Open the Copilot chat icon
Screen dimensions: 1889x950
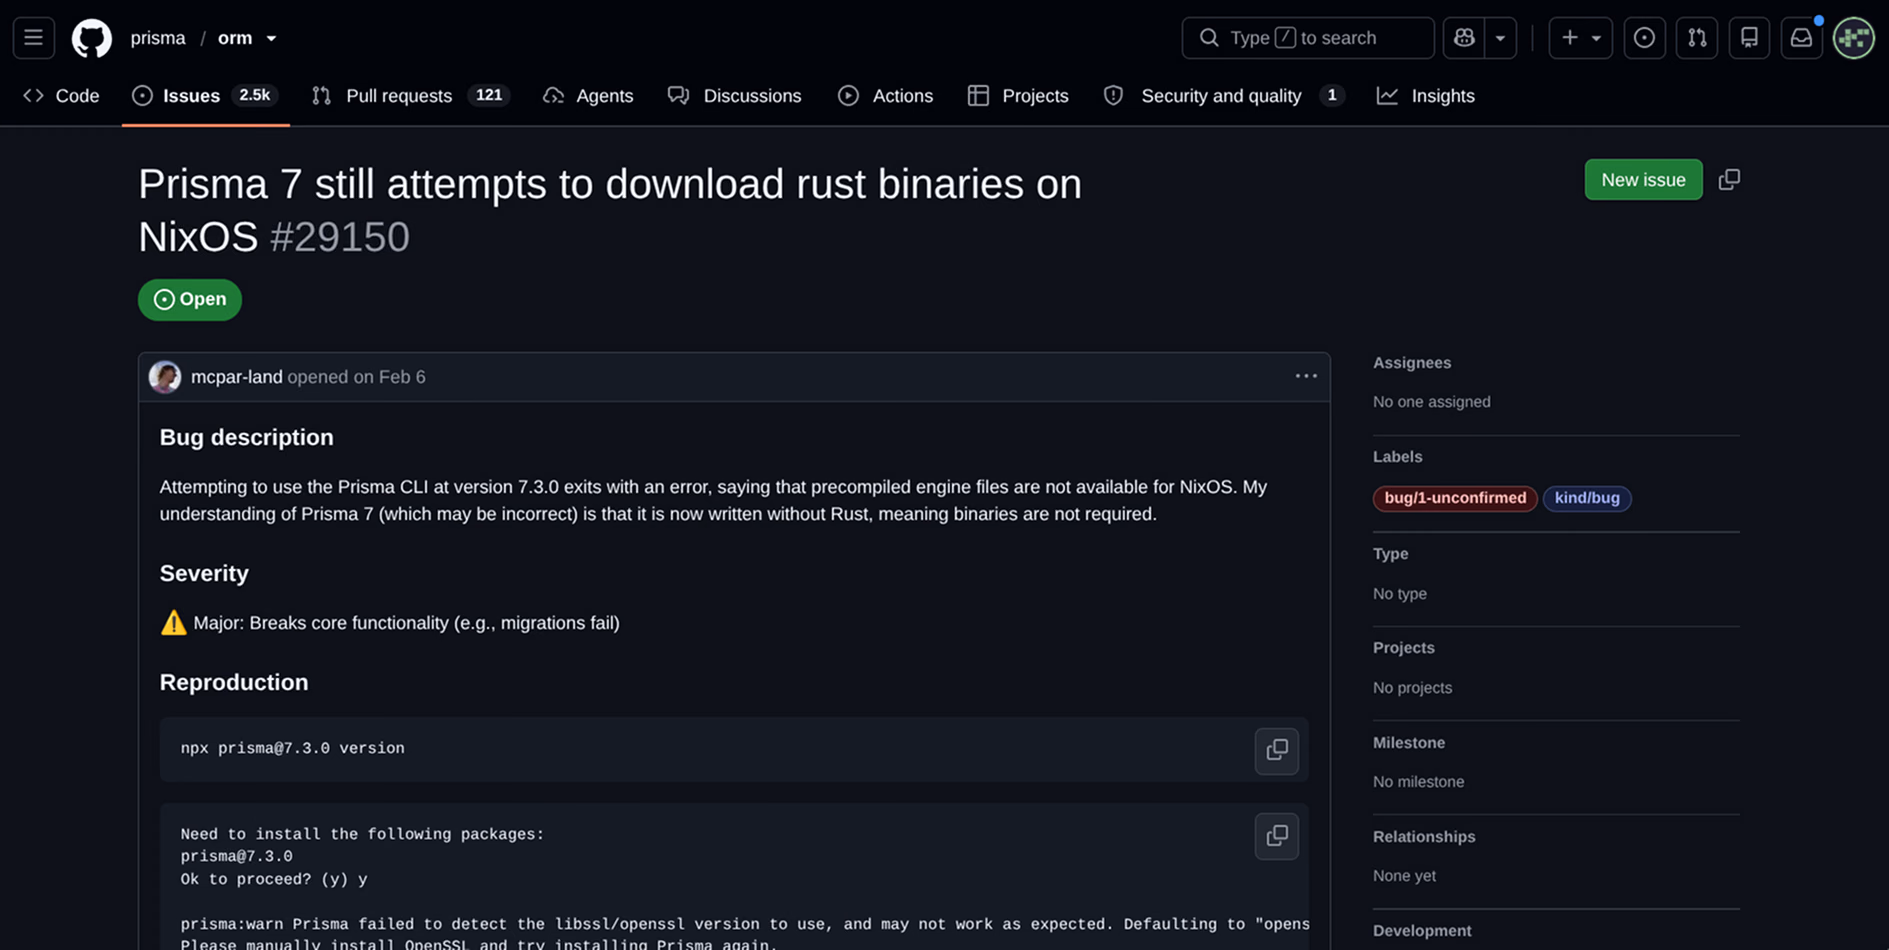1464,38
